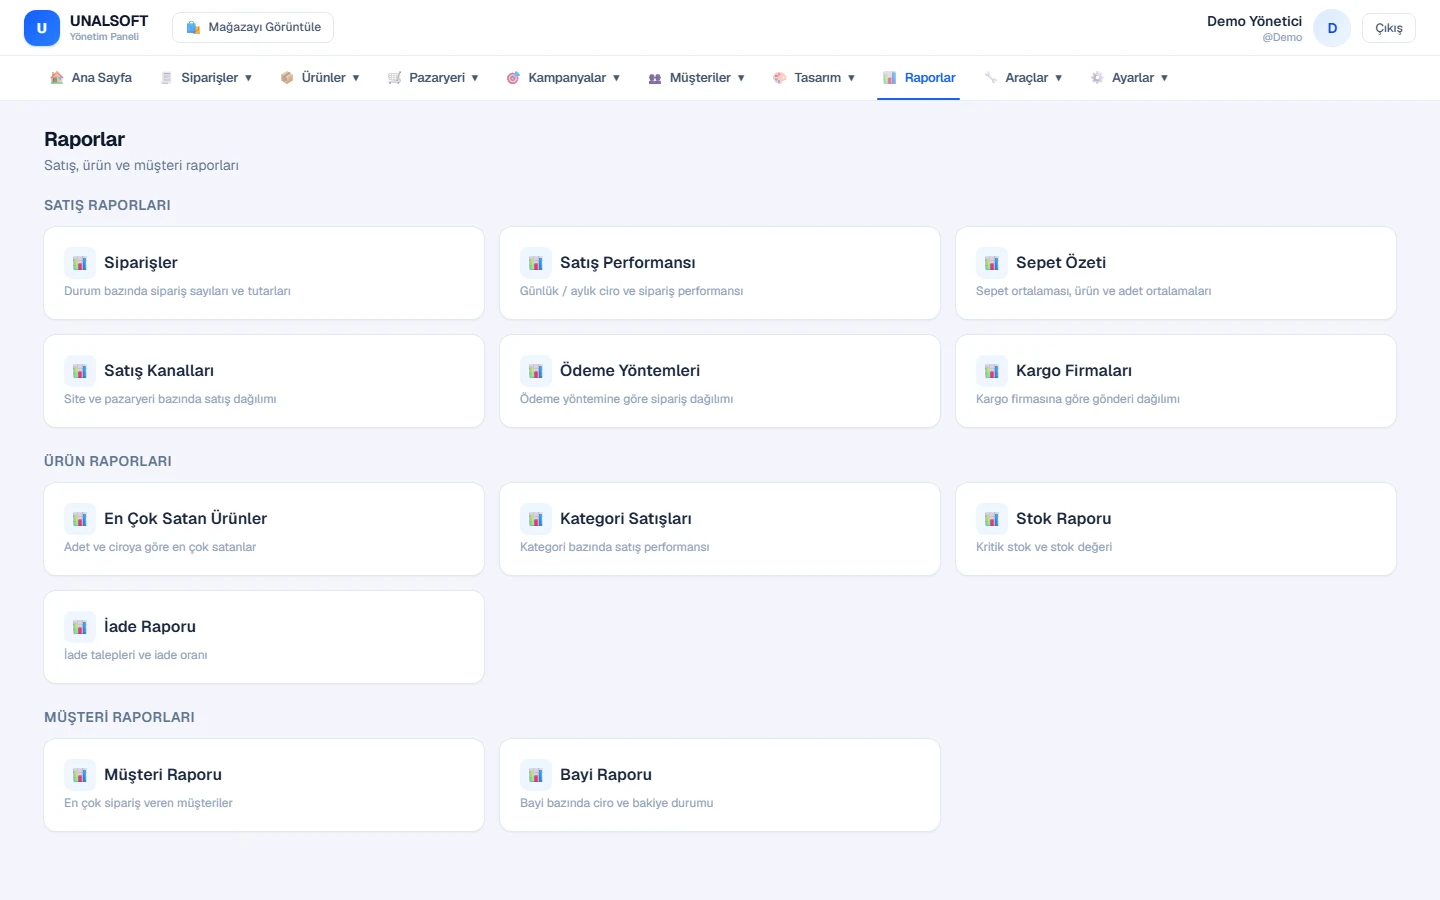
Task: Click the UNALSOFT brand name text
Action: (109, 21)
